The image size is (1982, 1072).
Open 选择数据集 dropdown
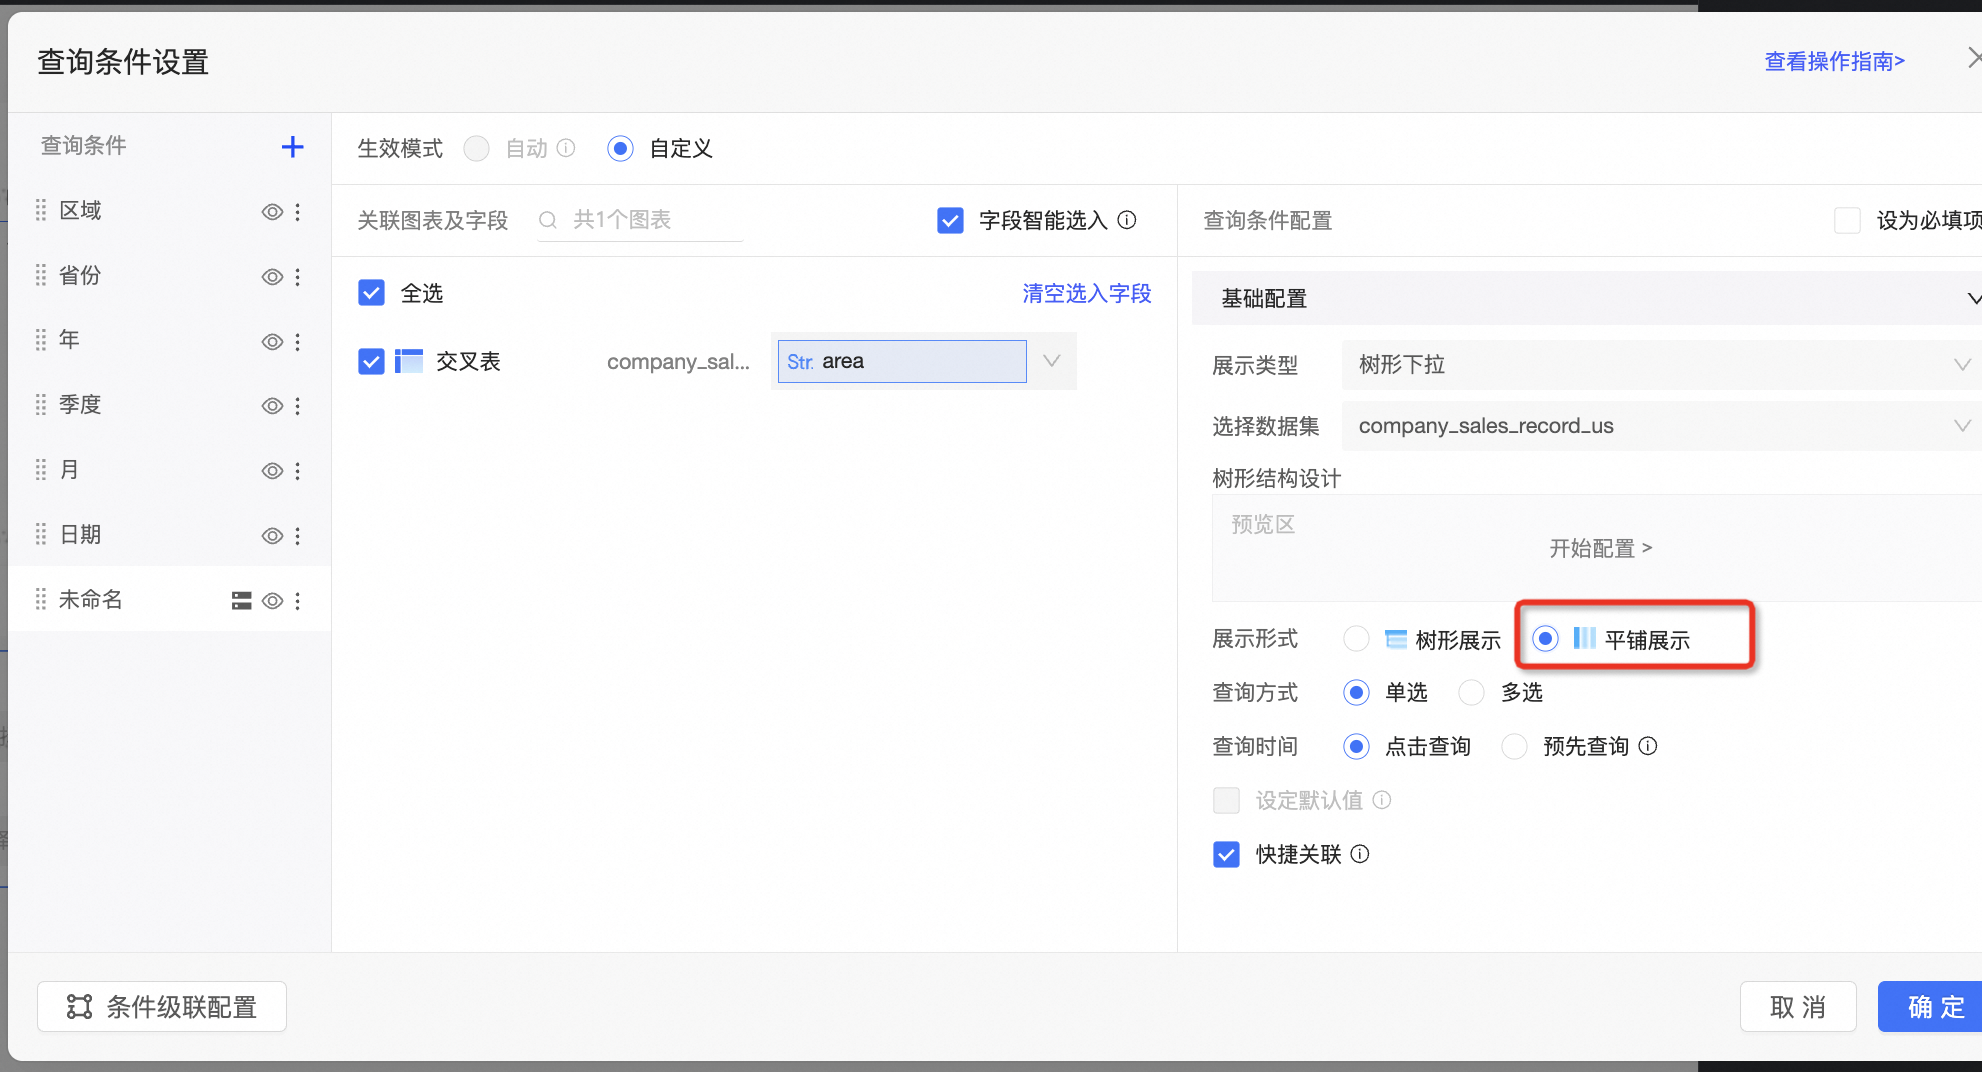tap(1658, 426)
